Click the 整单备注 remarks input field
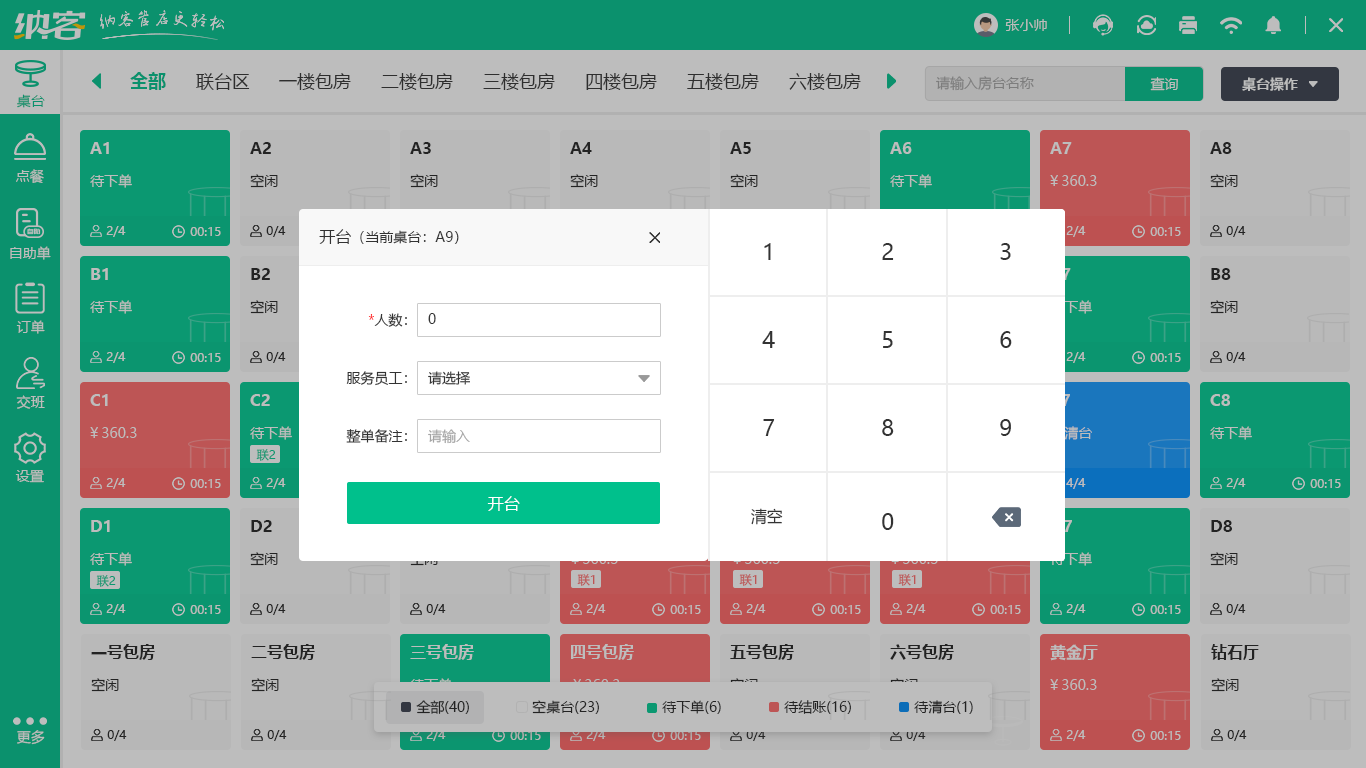1366x768 pixels. (x=538, y=436)
